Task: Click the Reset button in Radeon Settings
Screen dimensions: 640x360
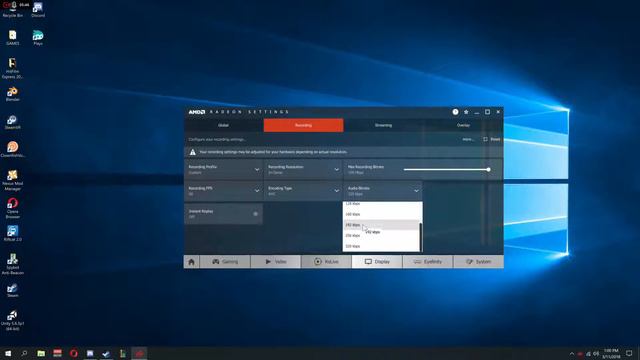Action: click(491, 139)
